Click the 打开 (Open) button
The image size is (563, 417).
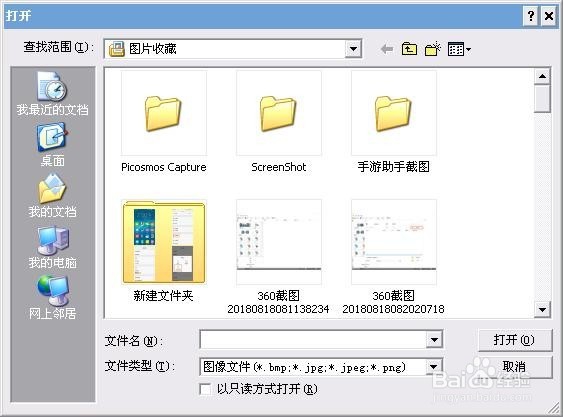click(515, 340)
